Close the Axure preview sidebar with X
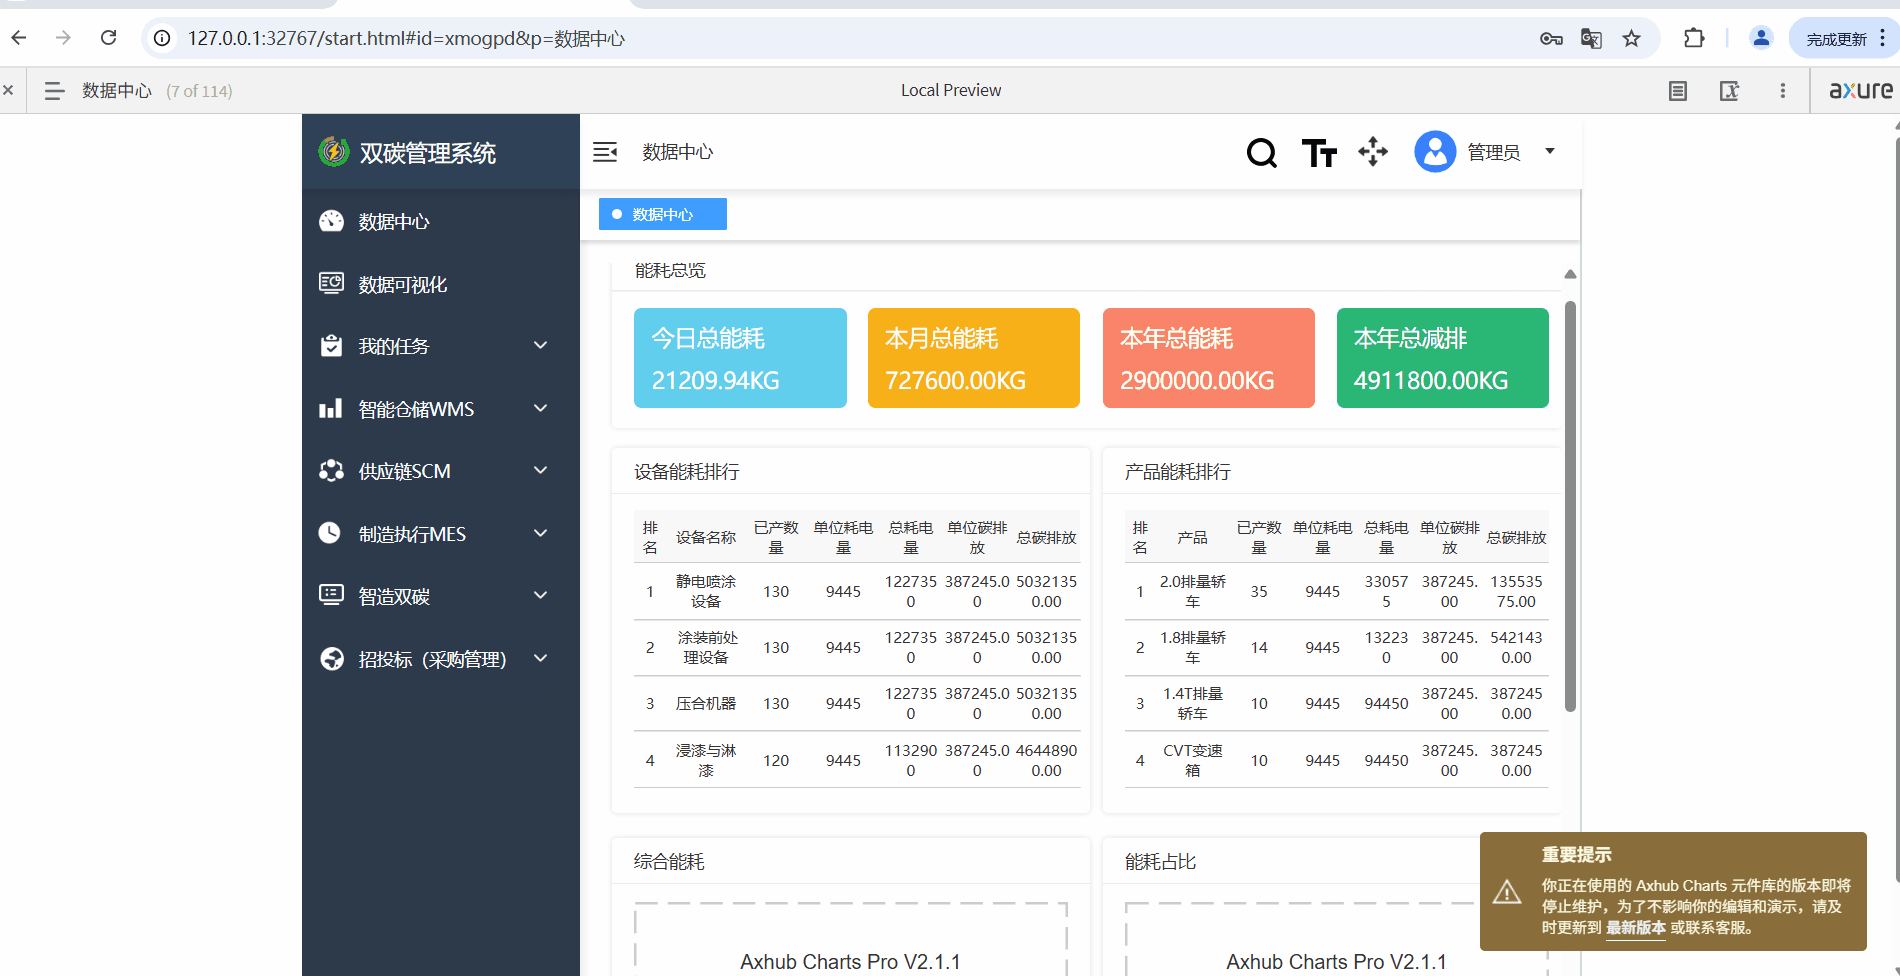1900x976 pixels. pos(8,90)
